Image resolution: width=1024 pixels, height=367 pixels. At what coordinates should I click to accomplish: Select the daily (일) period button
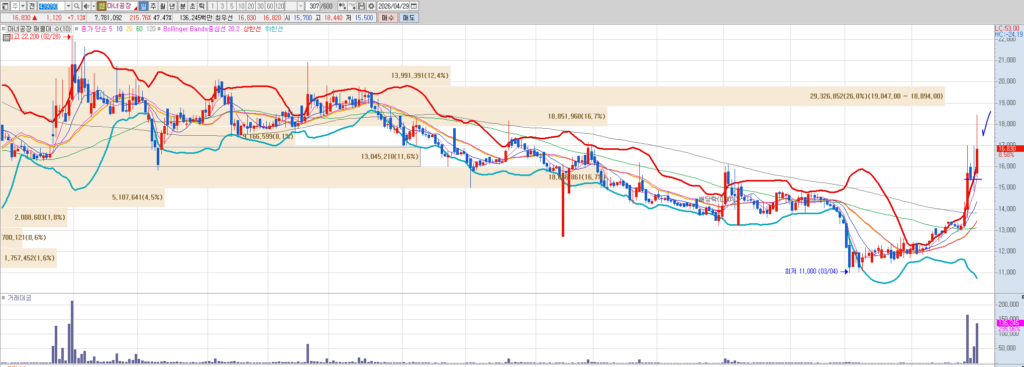click(143, 6)
